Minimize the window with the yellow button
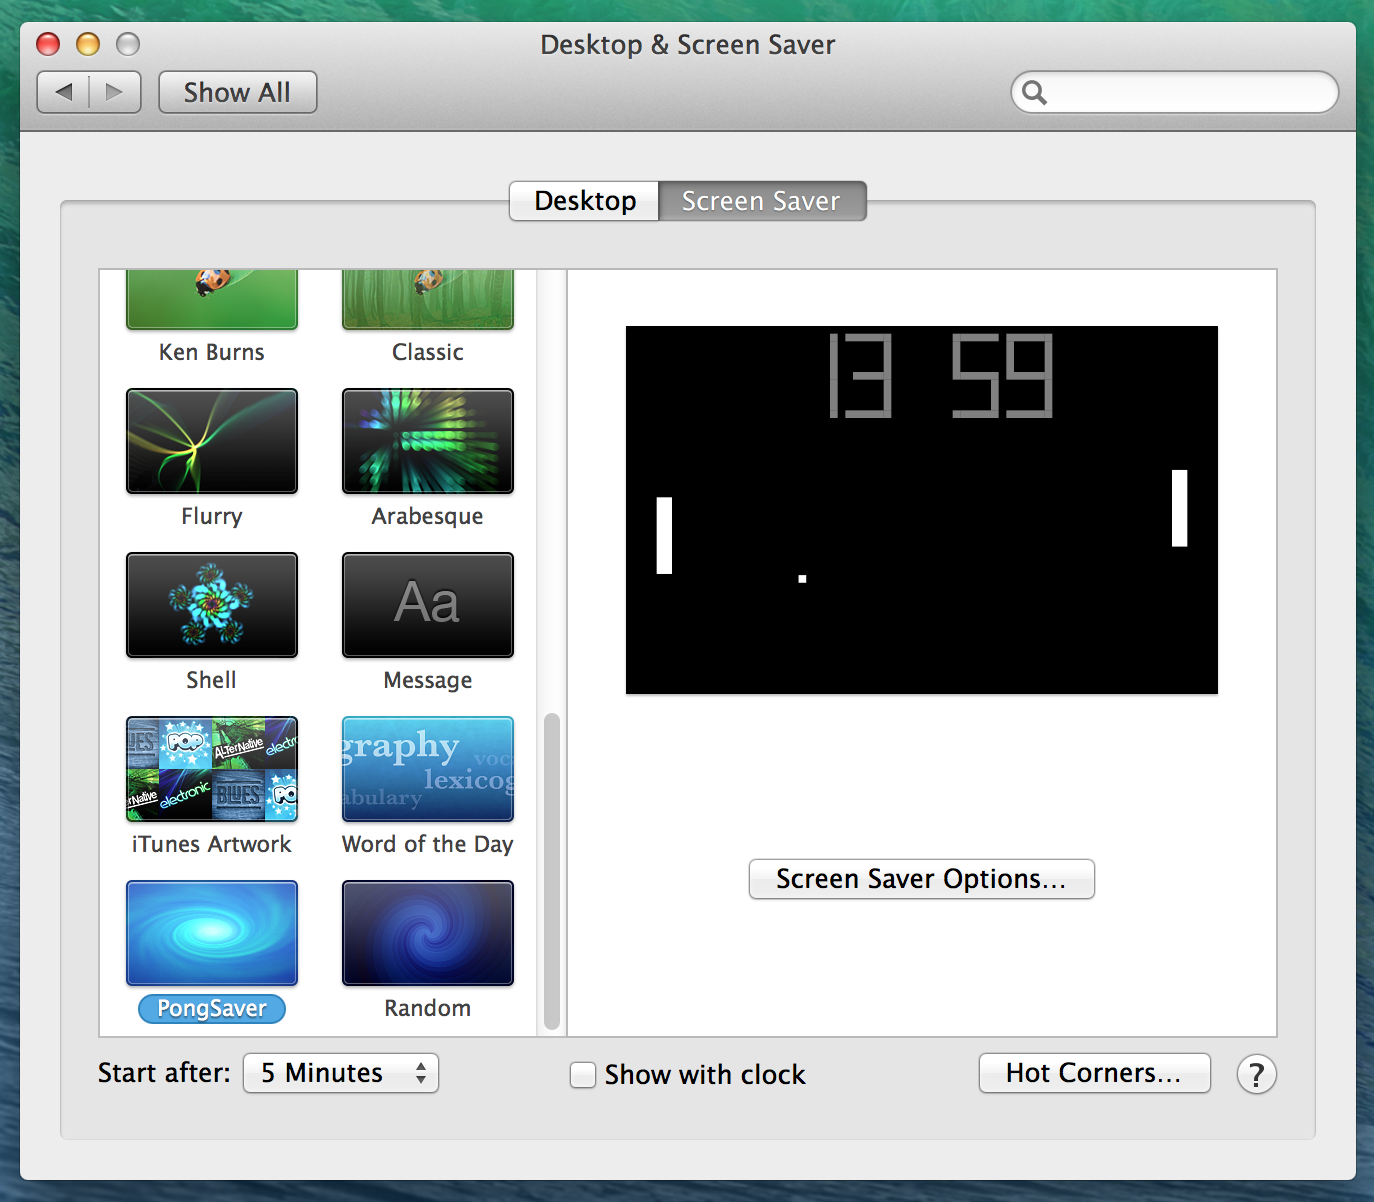The height and width of the screenshot is (1202, 1374). [88, 44]
